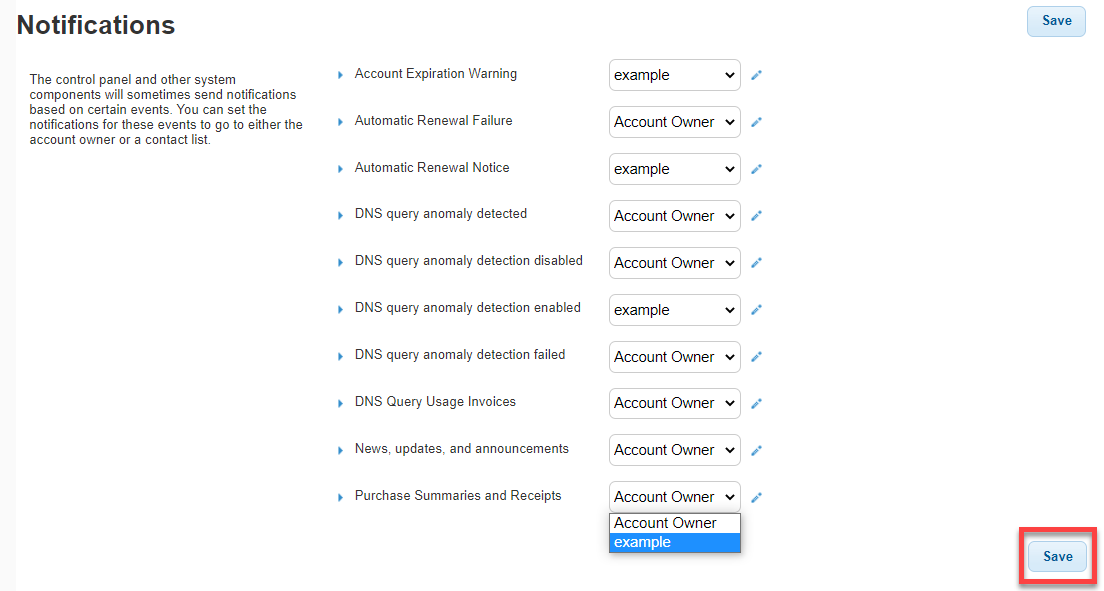Edit contact list for DNS Query Usage Invoices
The width and height of the screenshot is (1104, 591).
pyautogui.click(x=757, y=403)
